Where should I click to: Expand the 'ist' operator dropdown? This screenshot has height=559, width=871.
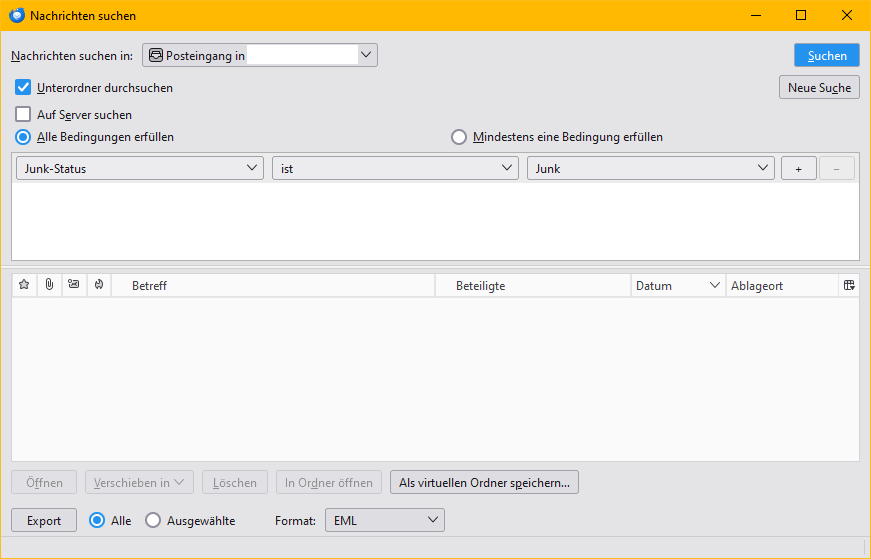tap(395, 168)
